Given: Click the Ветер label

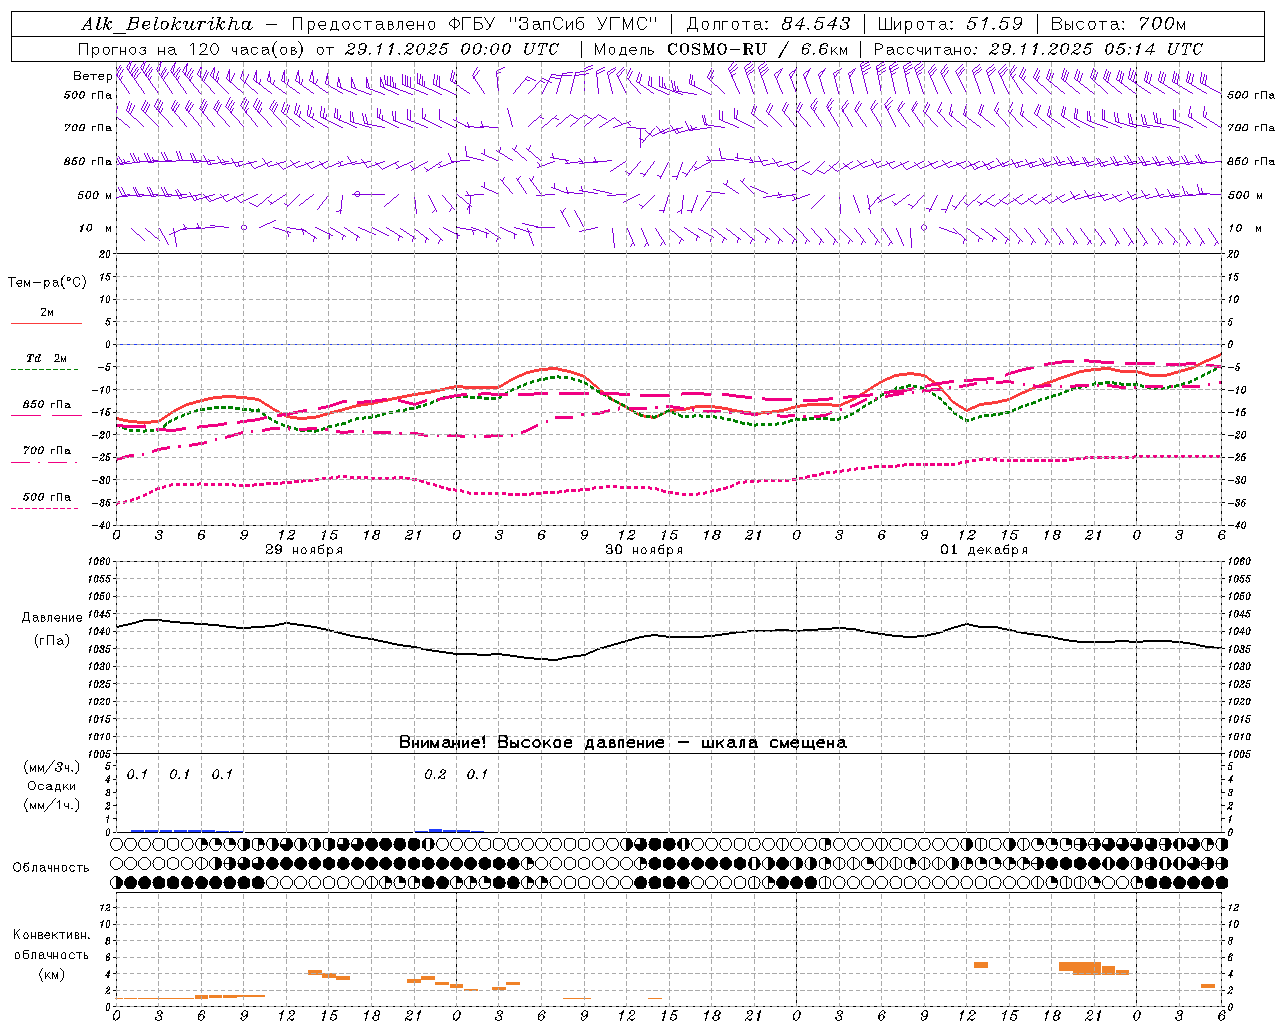Looking at the screenshot, I should click(x=92, y=76).
